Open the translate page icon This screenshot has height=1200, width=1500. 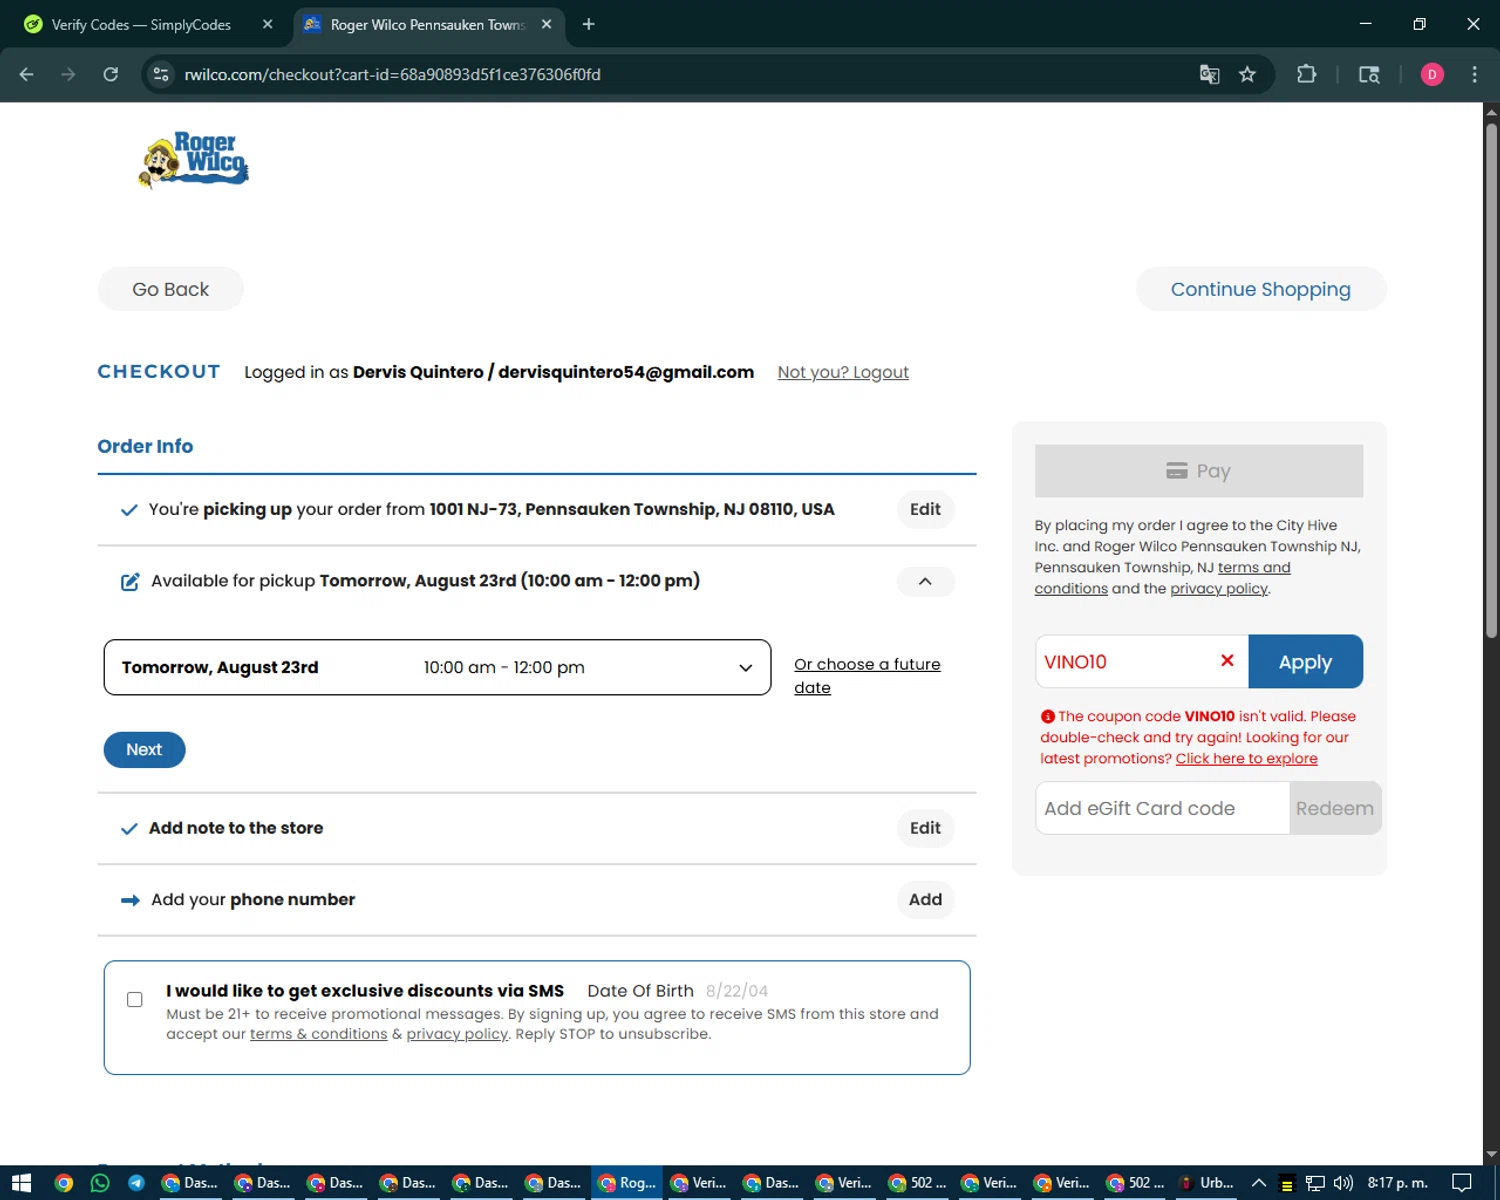[1209, 74]
